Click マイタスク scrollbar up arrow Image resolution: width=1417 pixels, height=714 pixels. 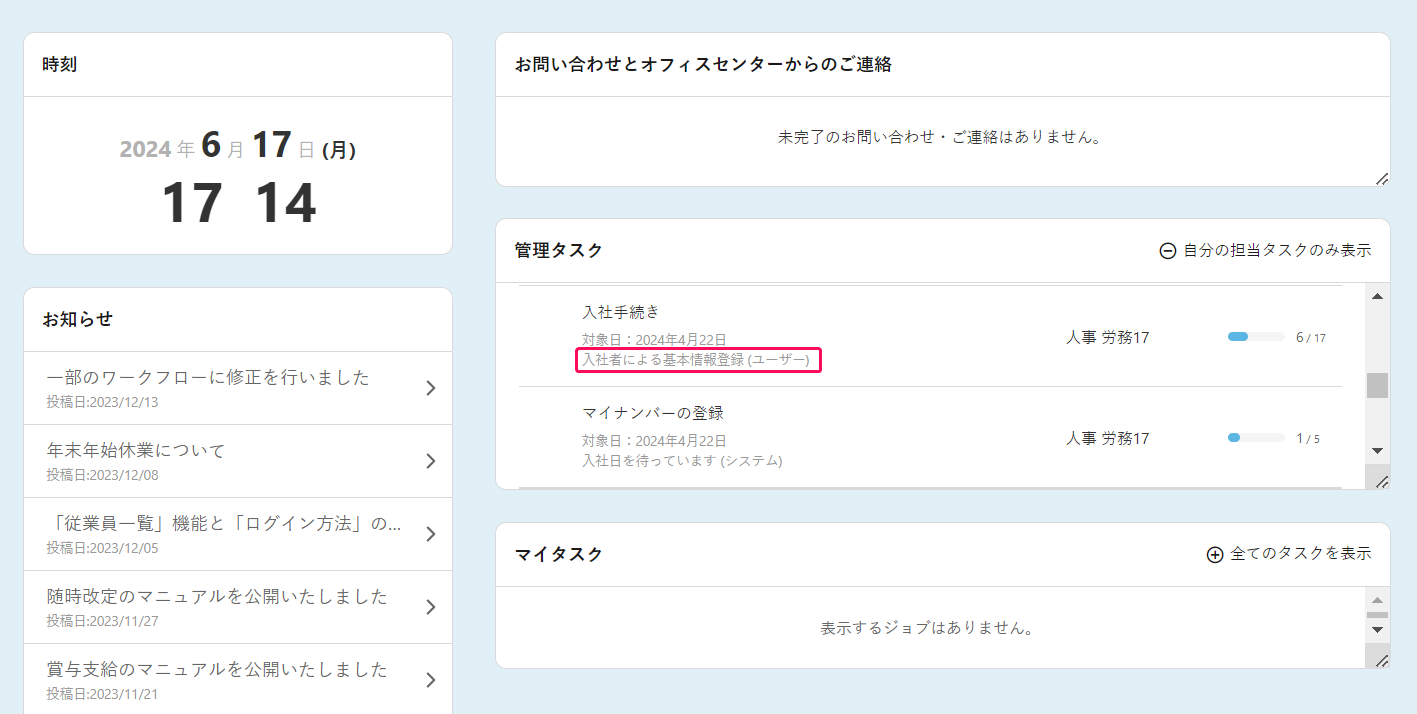click(x=1377, y=598)
